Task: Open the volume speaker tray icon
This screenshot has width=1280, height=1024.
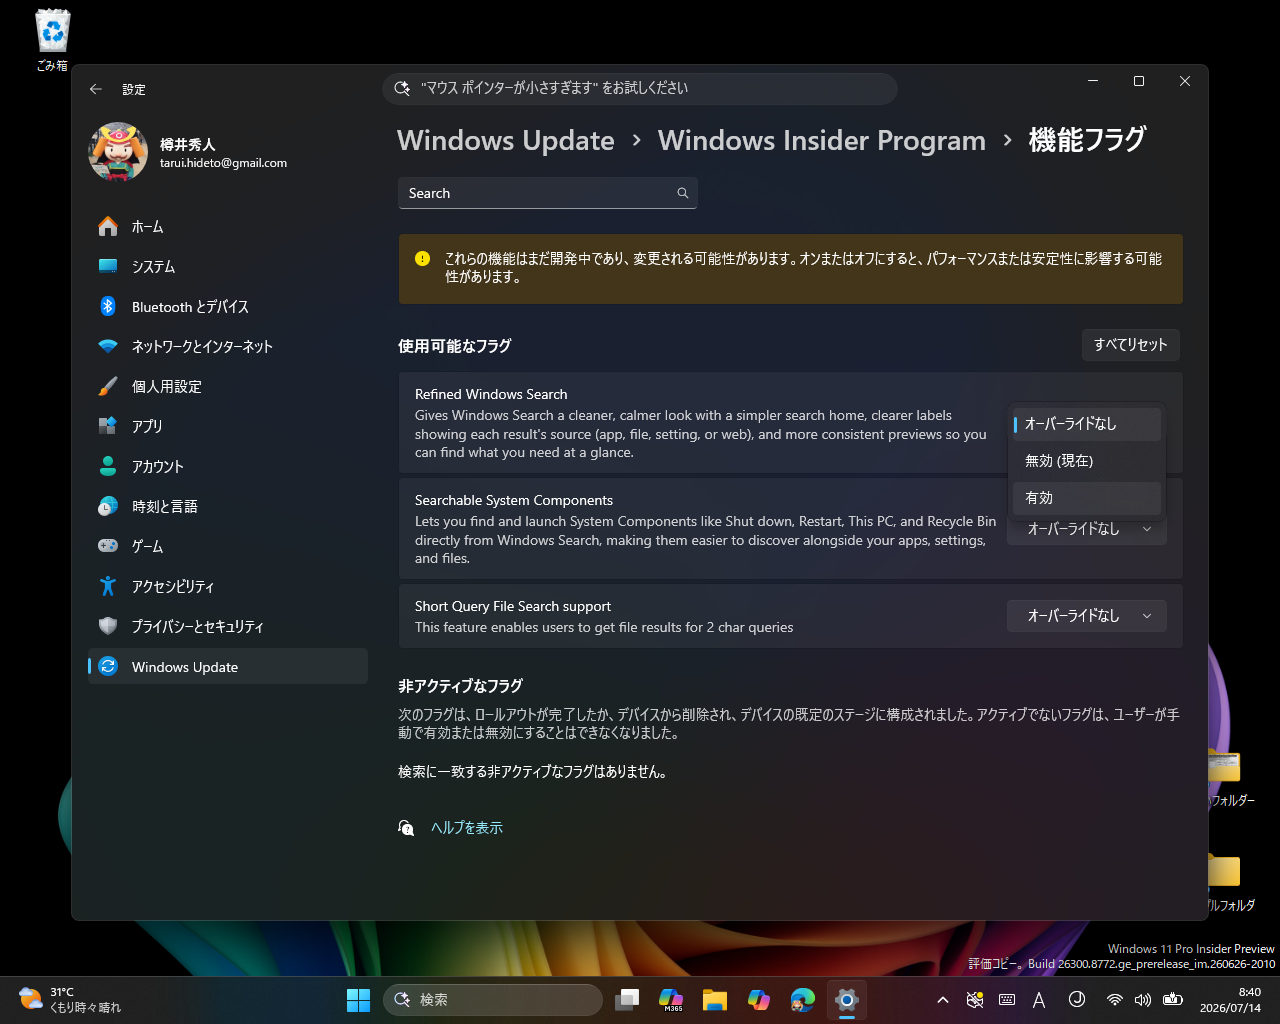Action: [1143, 1000]
